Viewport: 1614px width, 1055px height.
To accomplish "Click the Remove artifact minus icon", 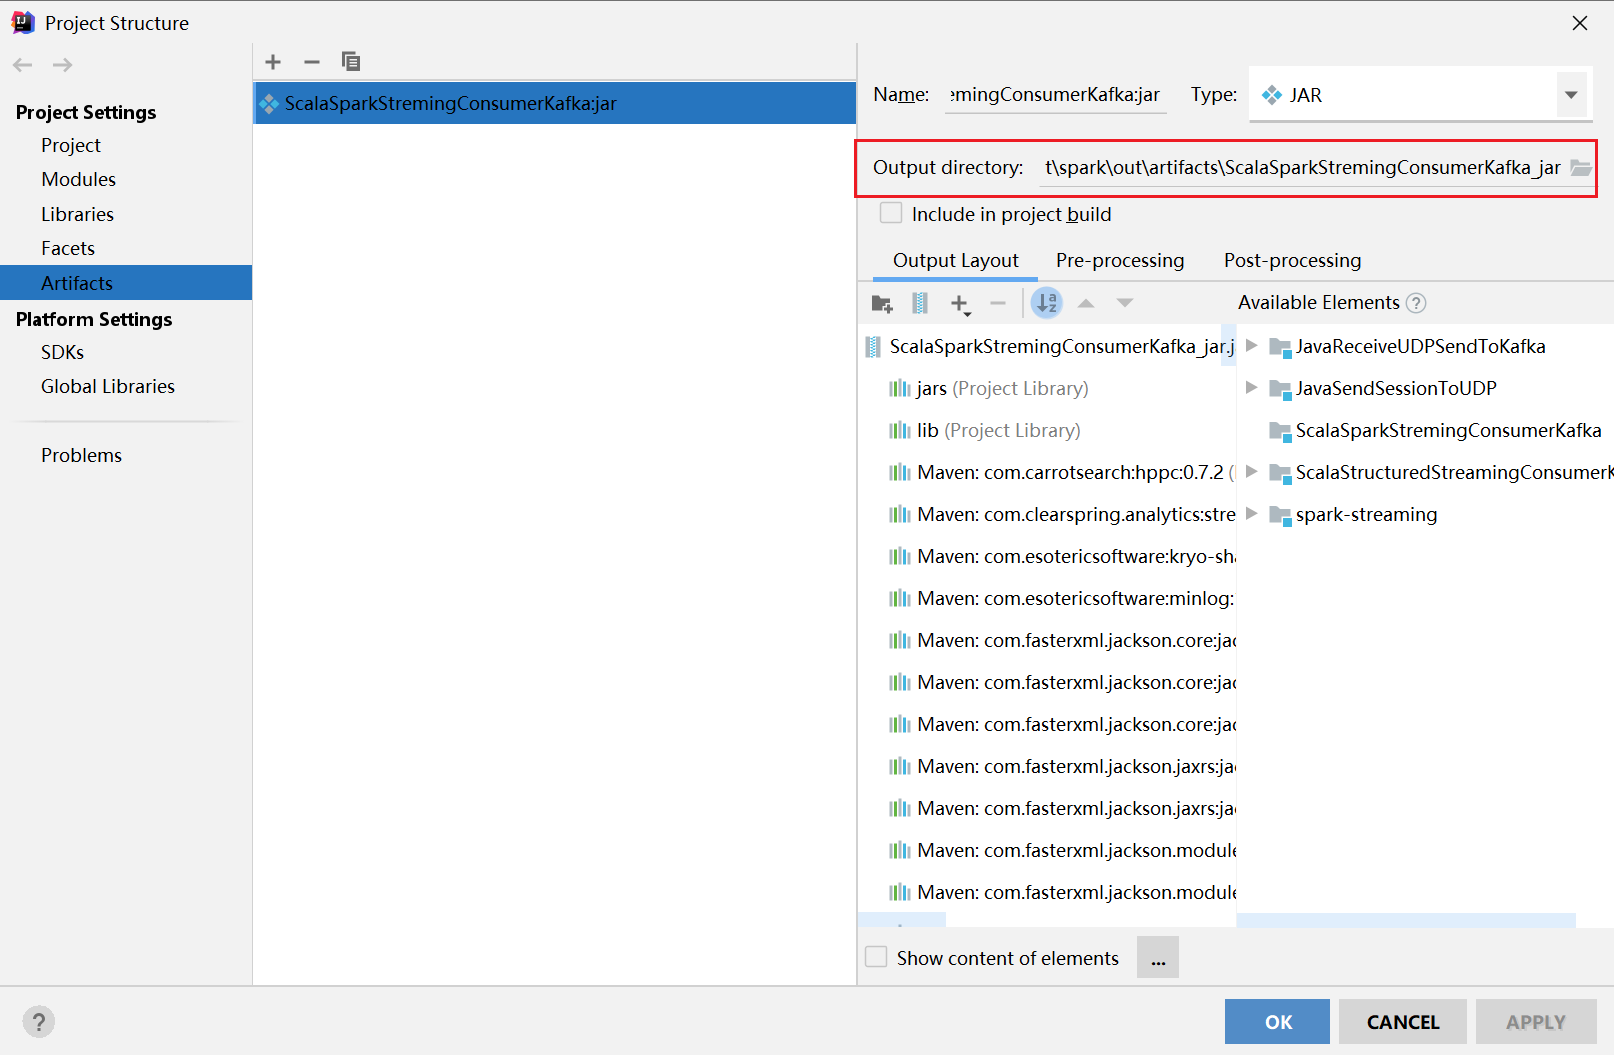I will [x=312, y=62].
